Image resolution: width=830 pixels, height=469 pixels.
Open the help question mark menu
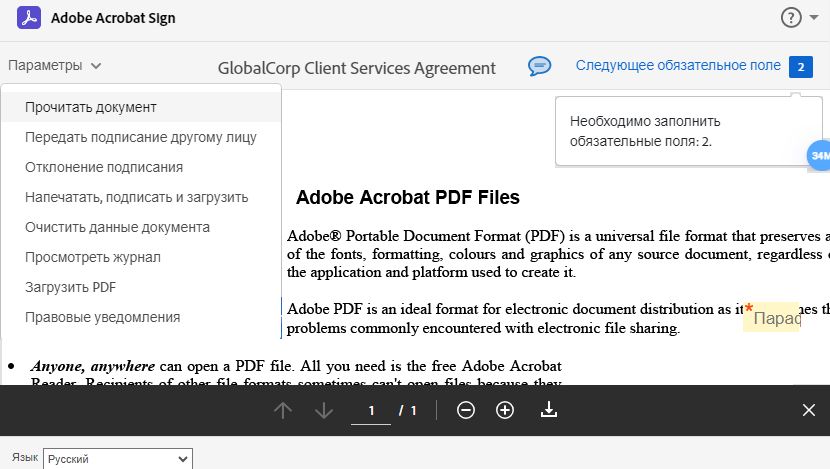coord(791,17)
